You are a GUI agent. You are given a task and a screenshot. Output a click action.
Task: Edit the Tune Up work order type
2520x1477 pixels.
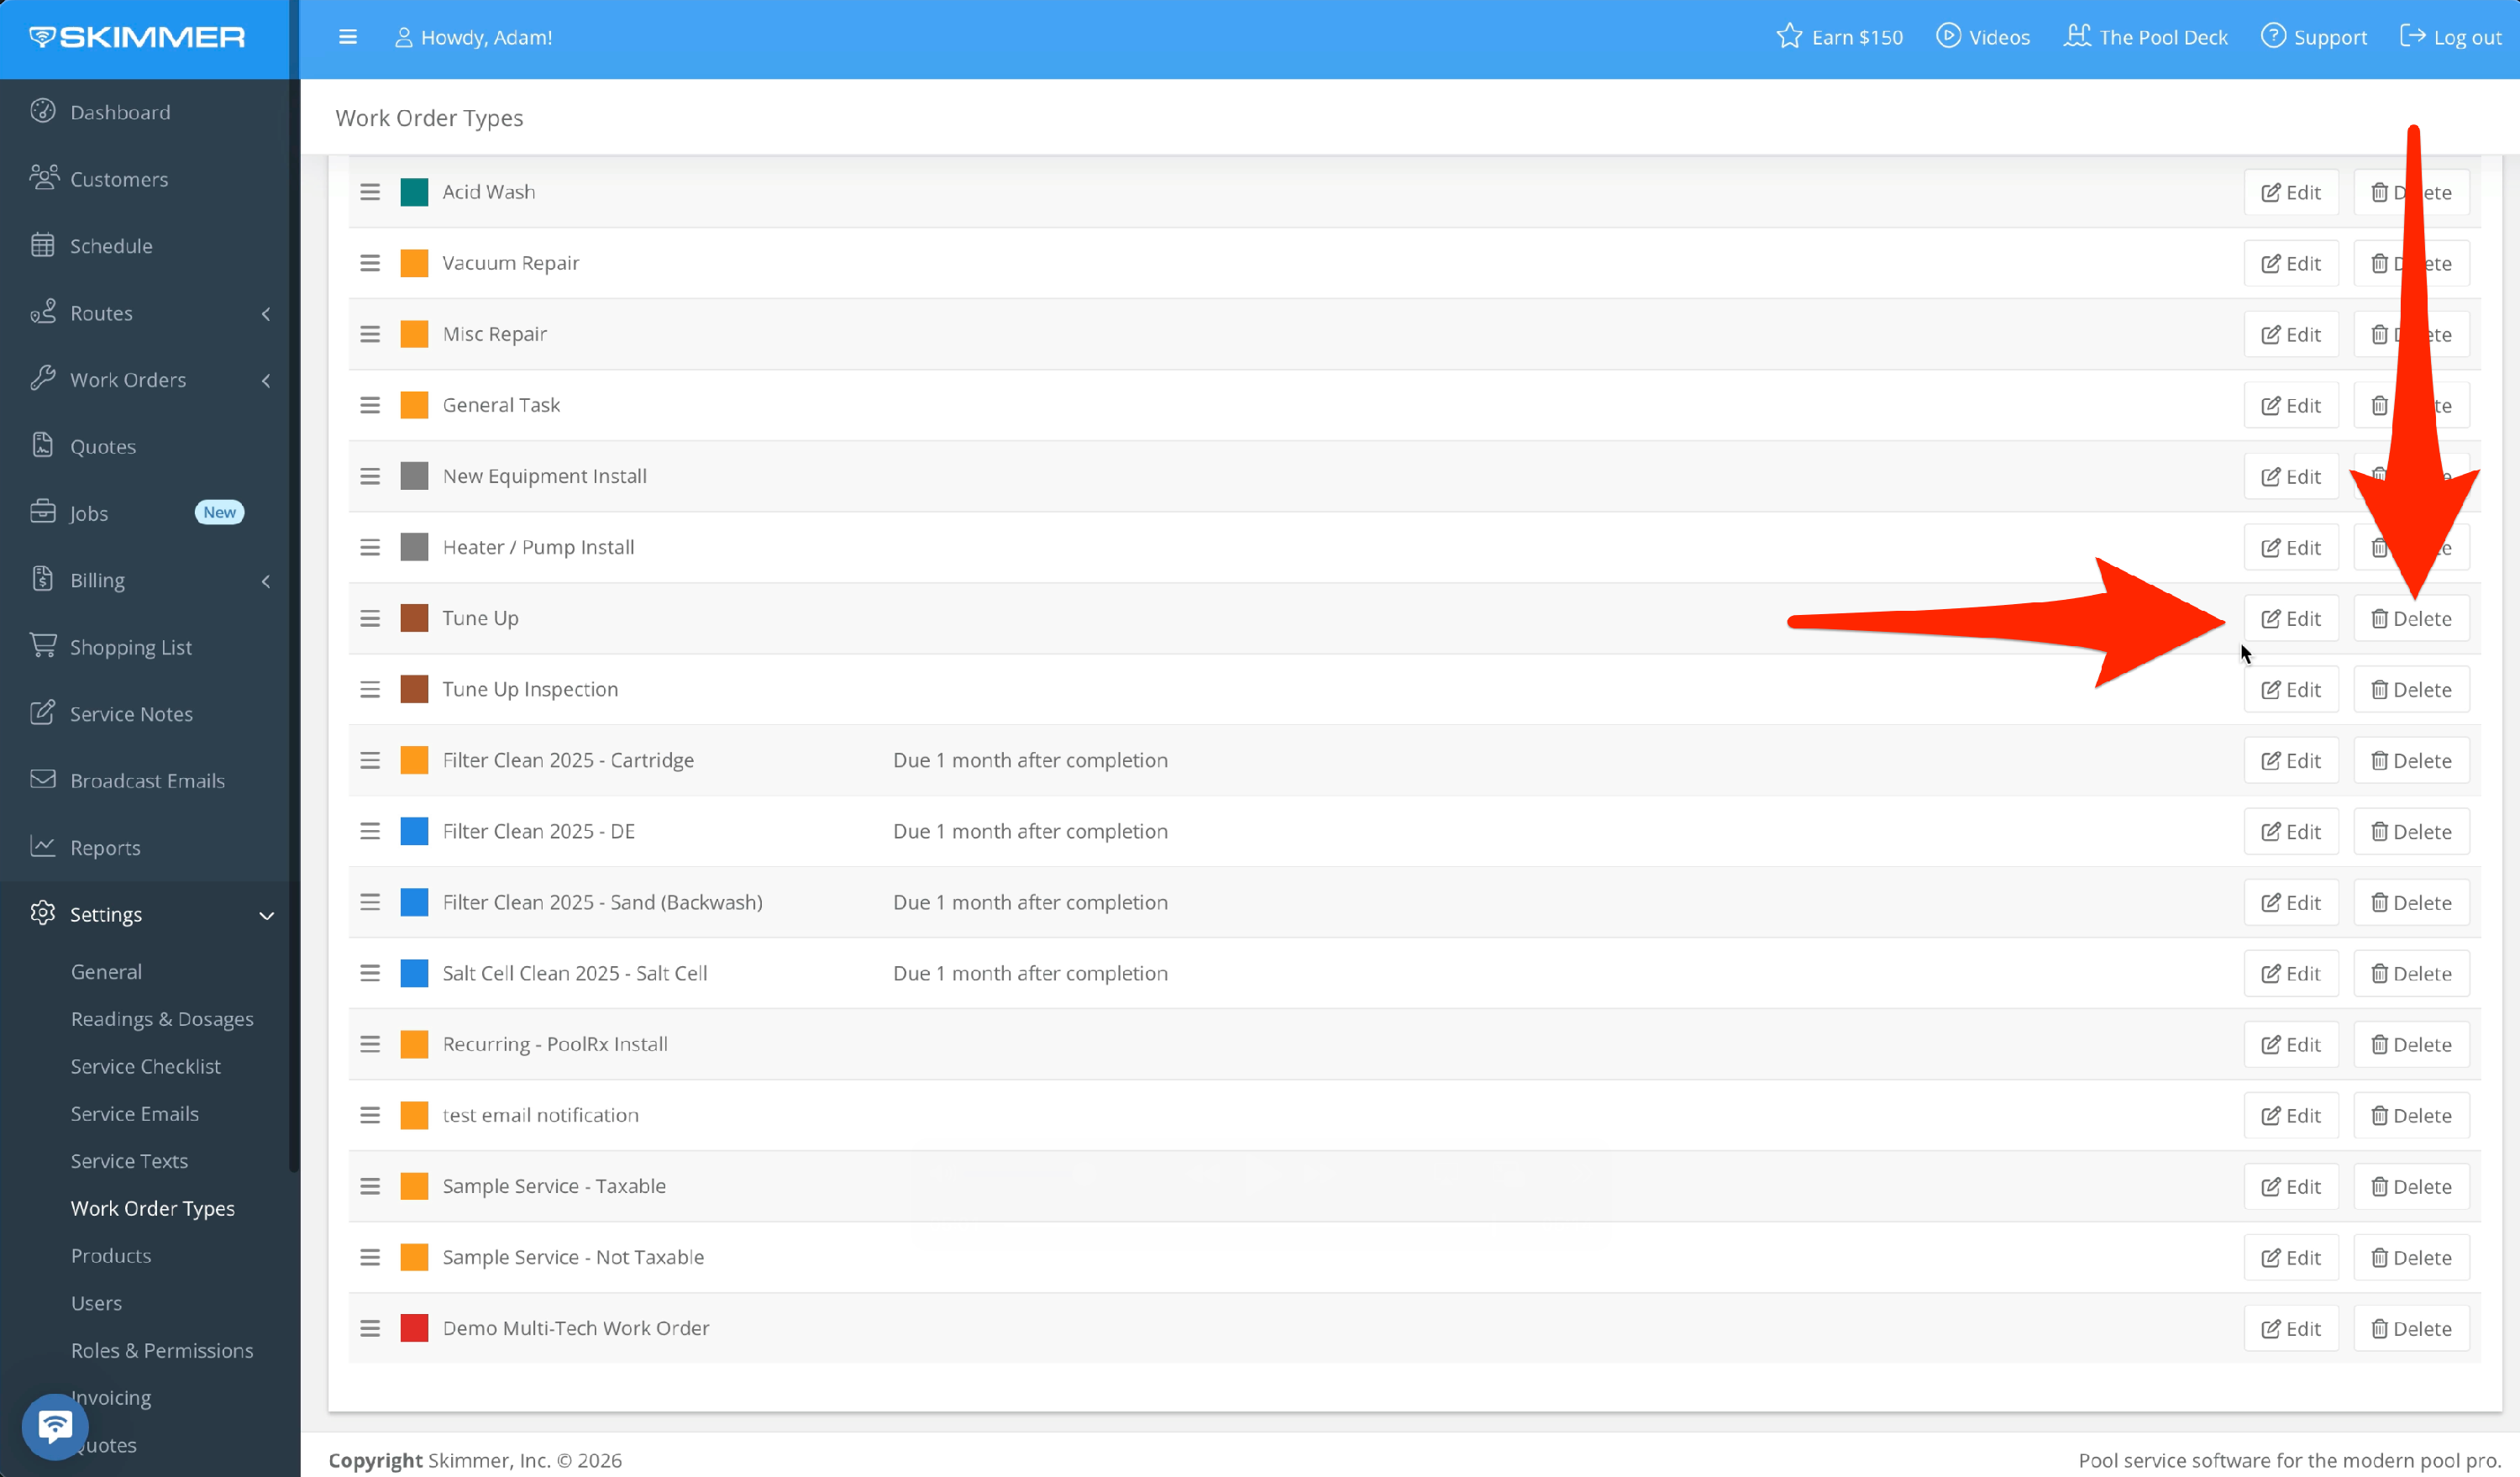[x=2291, y=618]
